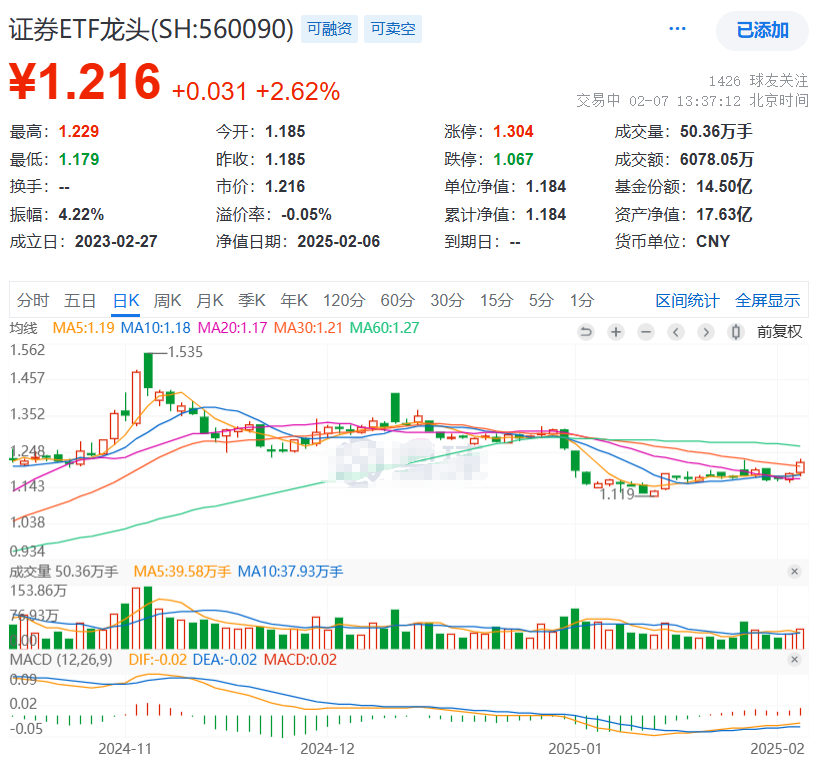Open the more options ellipsis icon
The height and width of the screenshot is (766, 817).
point(678,30)
